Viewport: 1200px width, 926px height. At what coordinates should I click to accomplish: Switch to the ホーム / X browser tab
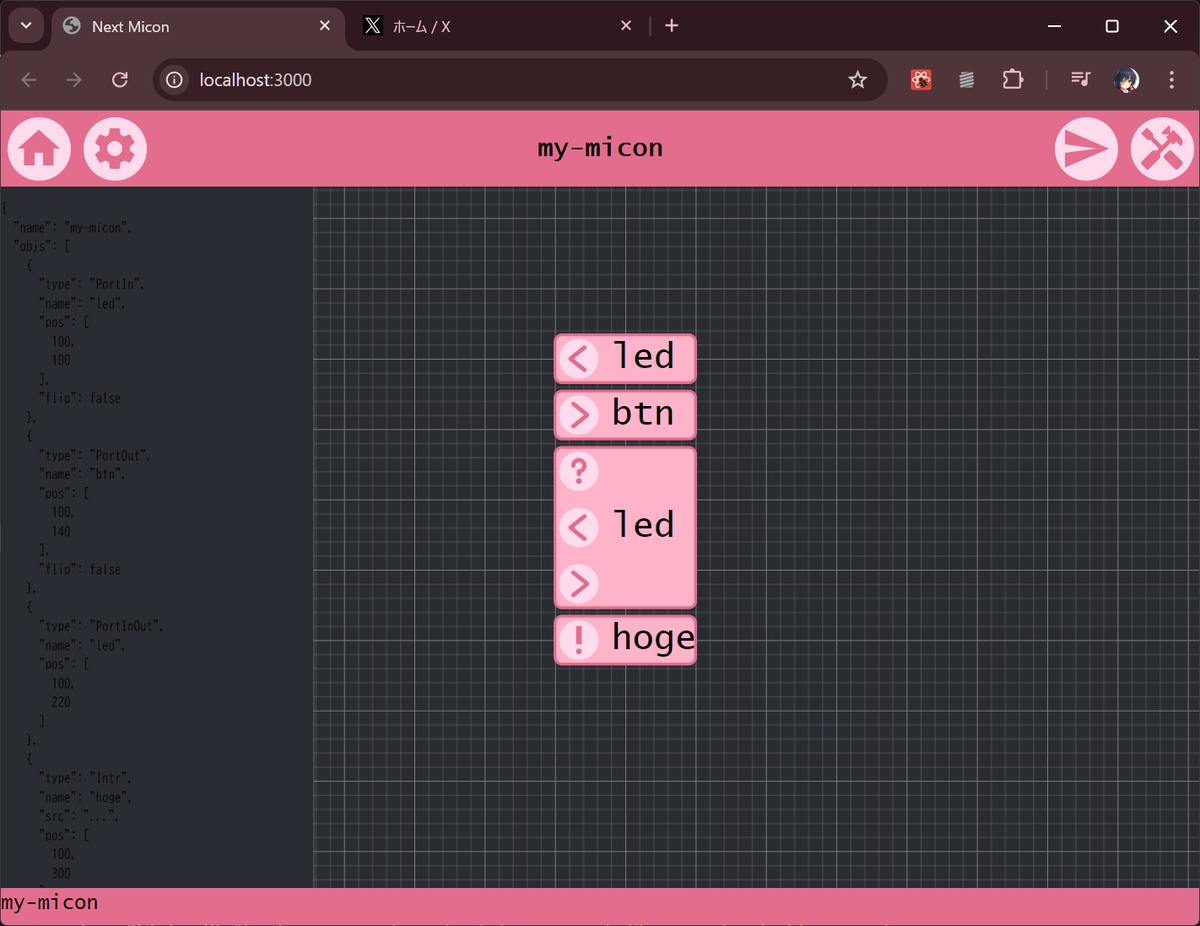tap(498, 27)
